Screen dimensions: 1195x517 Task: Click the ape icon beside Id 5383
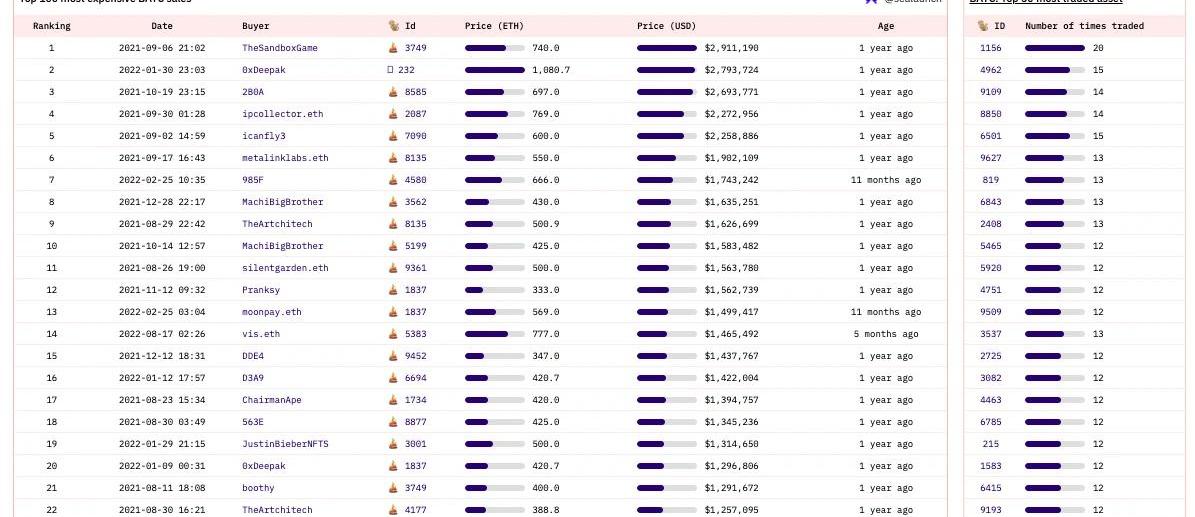tap(393, 335)
